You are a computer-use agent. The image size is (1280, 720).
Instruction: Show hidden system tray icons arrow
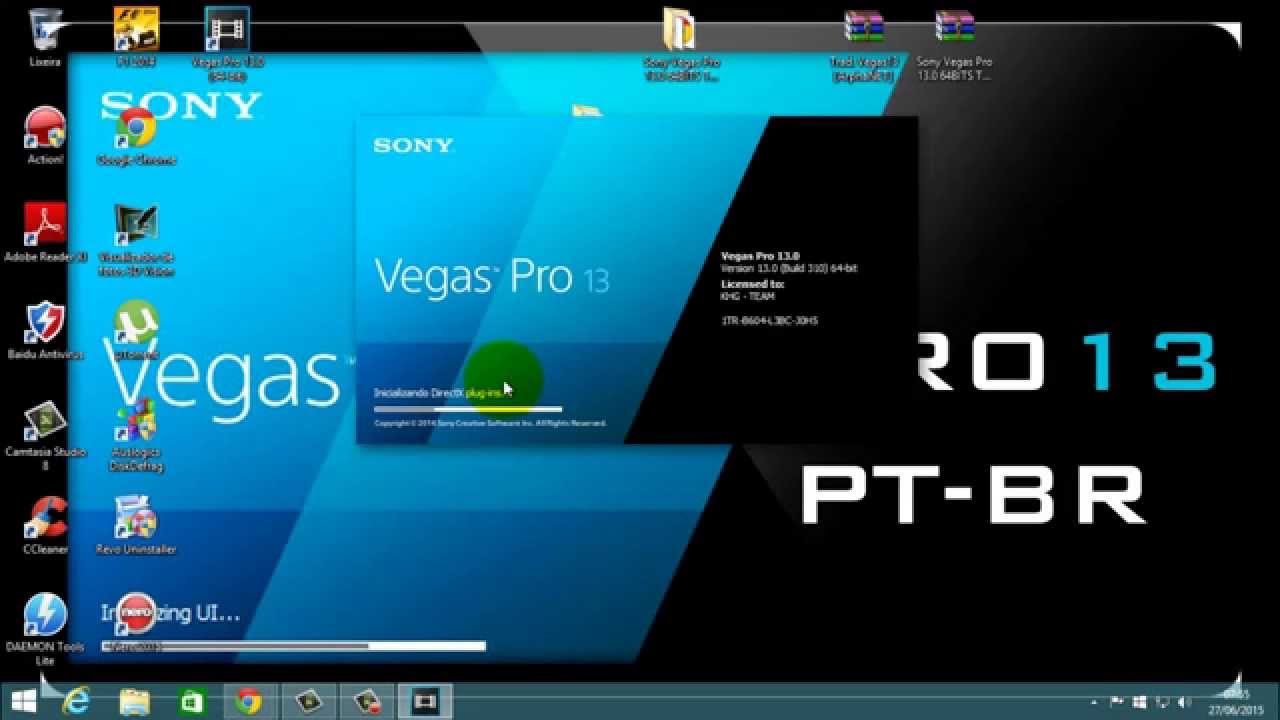click(1094, 702)
